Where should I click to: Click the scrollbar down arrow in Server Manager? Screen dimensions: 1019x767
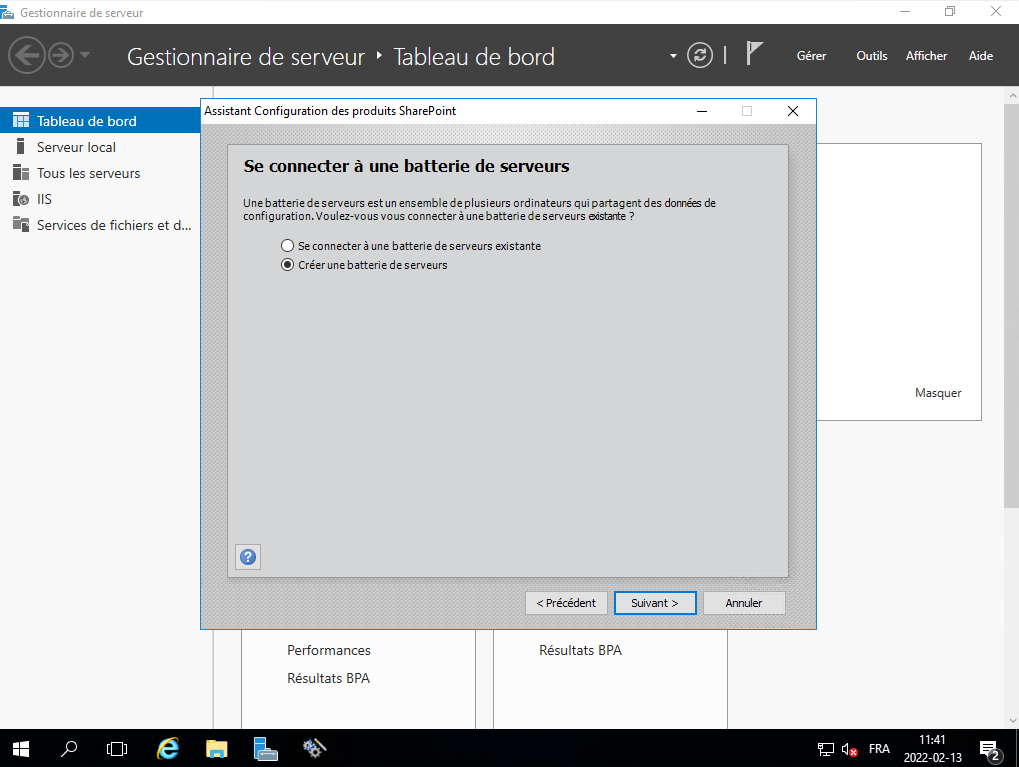pos(1012,720)
